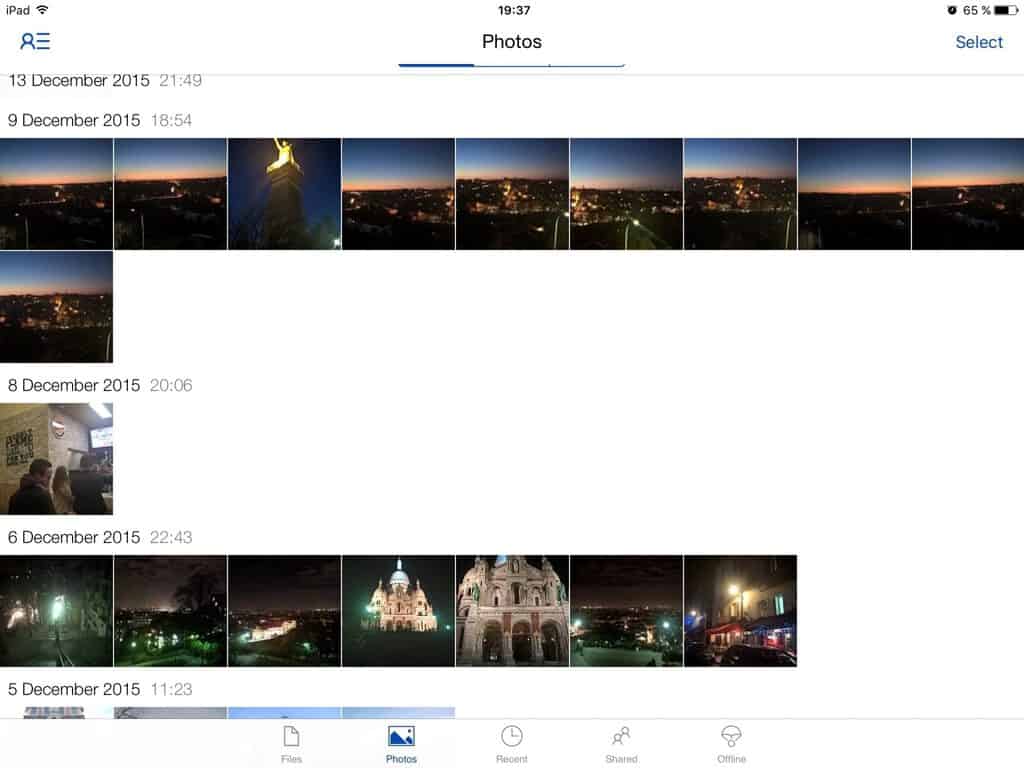Open first 6 December photo with bright street lamp
Screen dimensions: 1024x768
(x=56, y=611)
